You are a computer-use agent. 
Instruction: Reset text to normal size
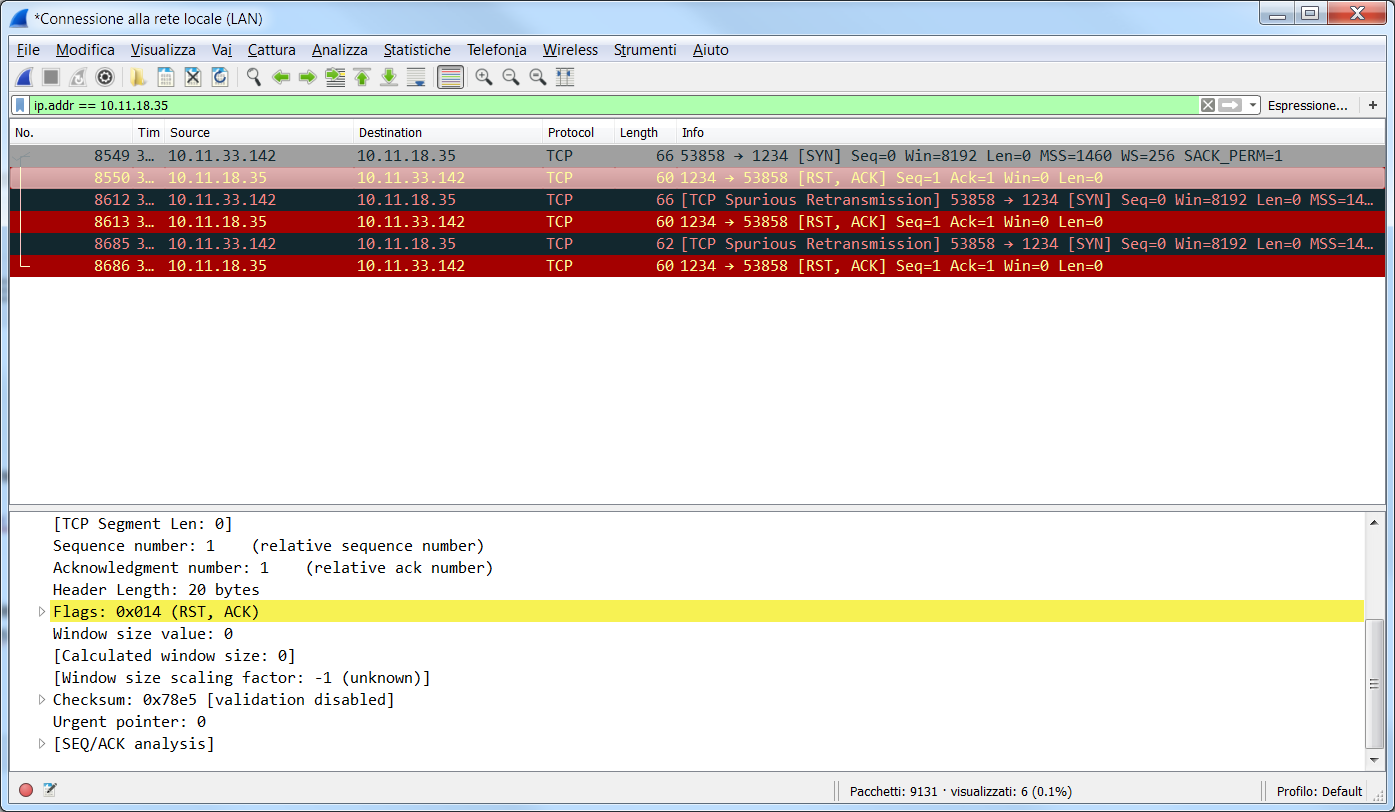538,77
